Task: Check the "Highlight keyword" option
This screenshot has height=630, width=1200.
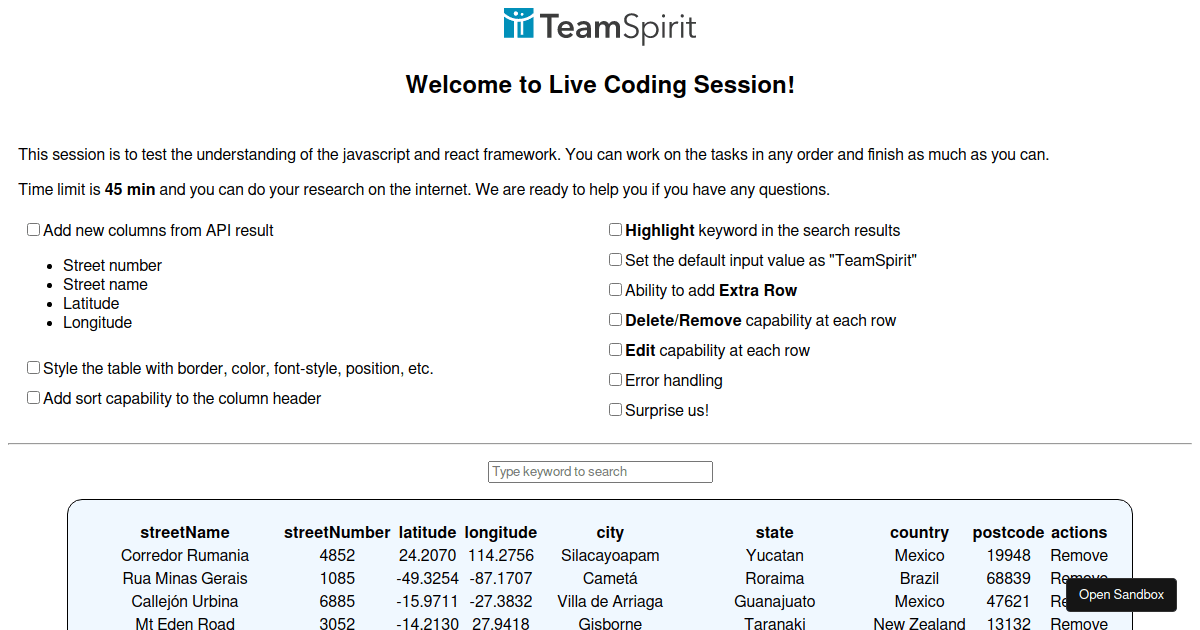Action: 615,229
